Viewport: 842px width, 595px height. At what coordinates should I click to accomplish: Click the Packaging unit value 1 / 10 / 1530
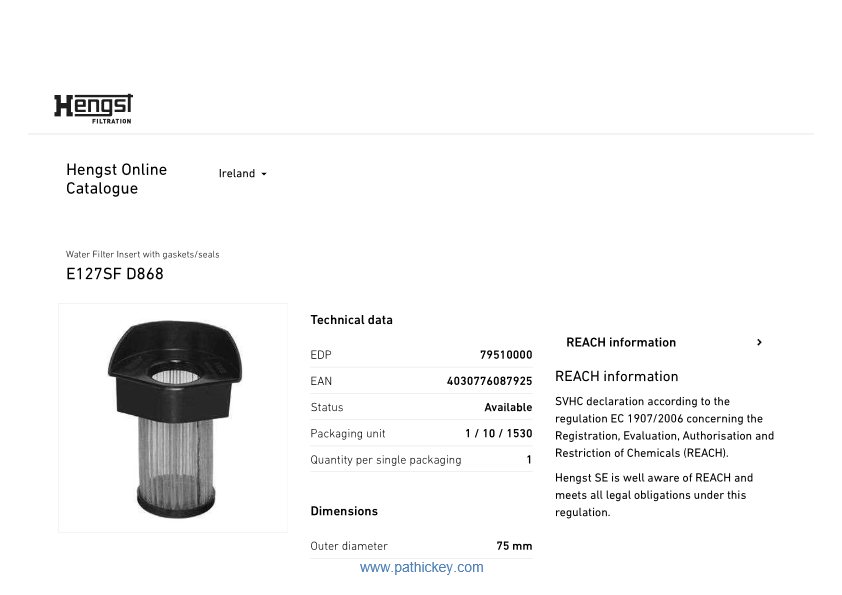pyautogui.click(x=498, y=433)
